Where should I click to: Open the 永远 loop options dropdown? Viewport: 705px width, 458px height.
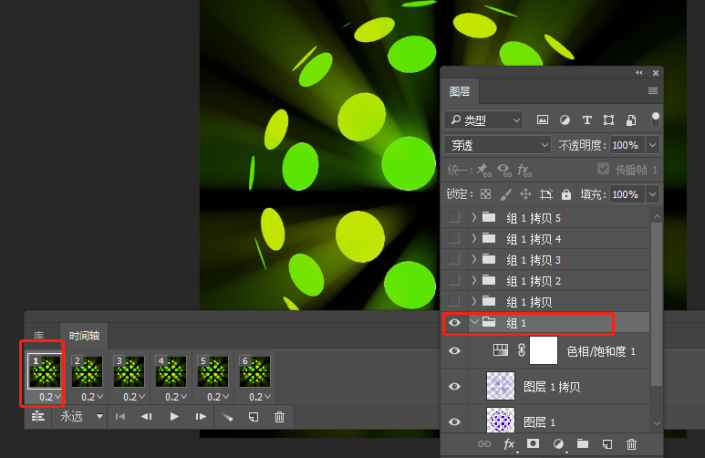click(81, 416)
